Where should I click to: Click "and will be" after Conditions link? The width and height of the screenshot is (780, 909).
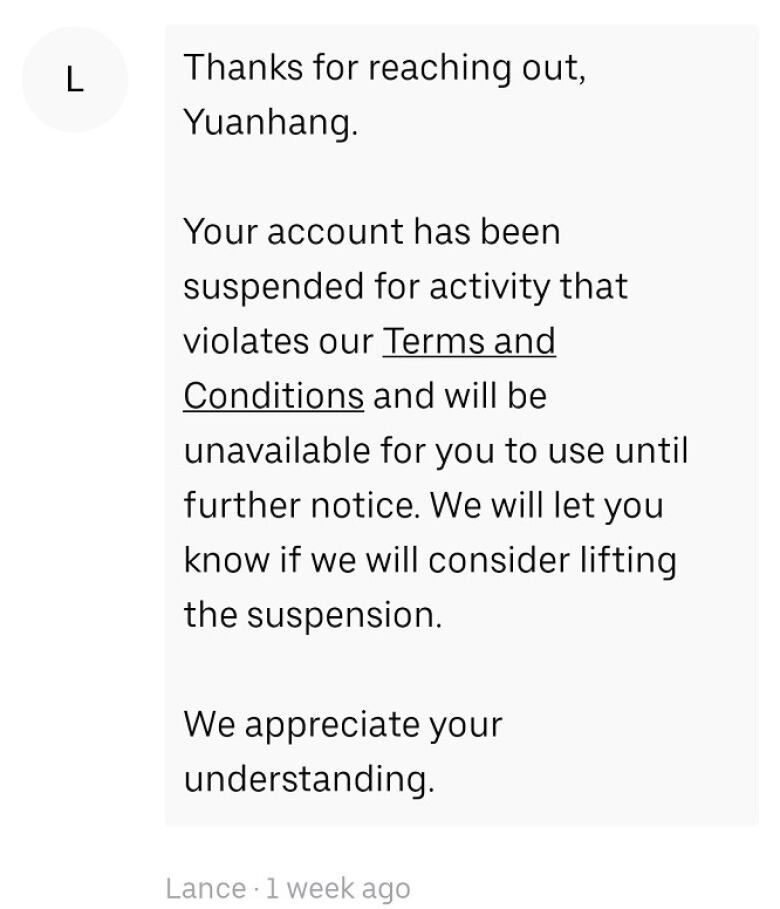(460, 396)
